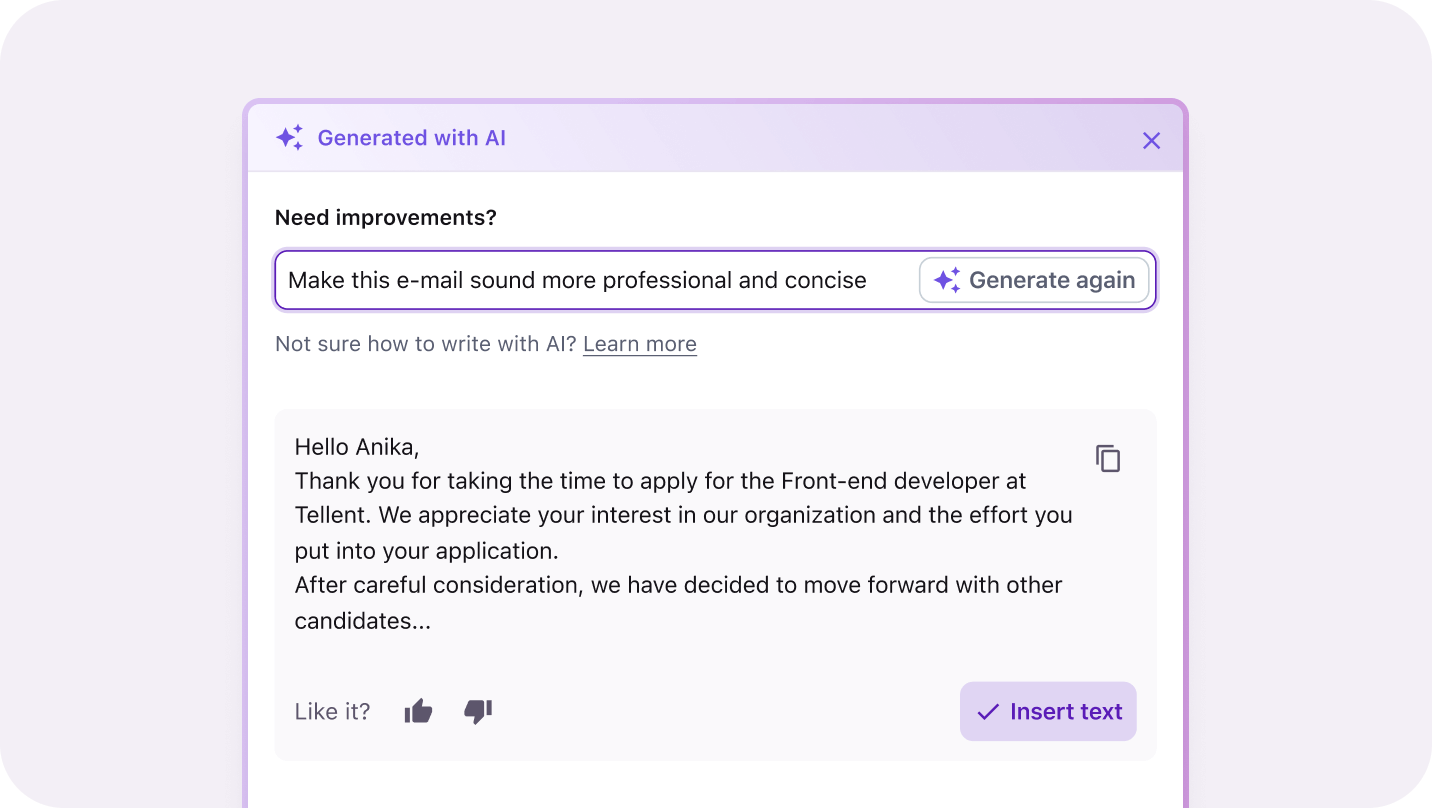Click the truncated candidates... text
This screenshot has height=808, width=1432.
362,621
